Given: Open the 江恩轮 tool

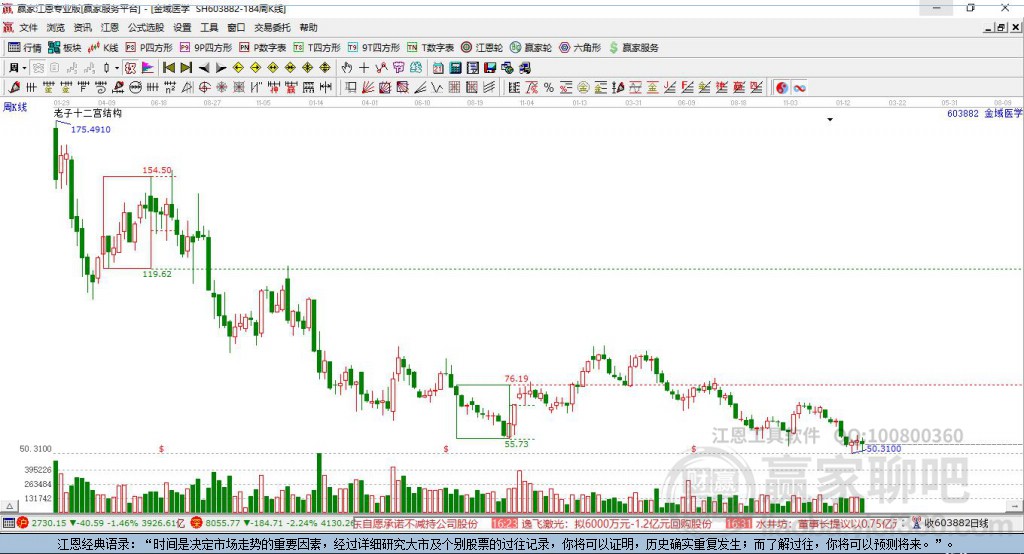Looking at the screenshot, I should pos(482,48).
